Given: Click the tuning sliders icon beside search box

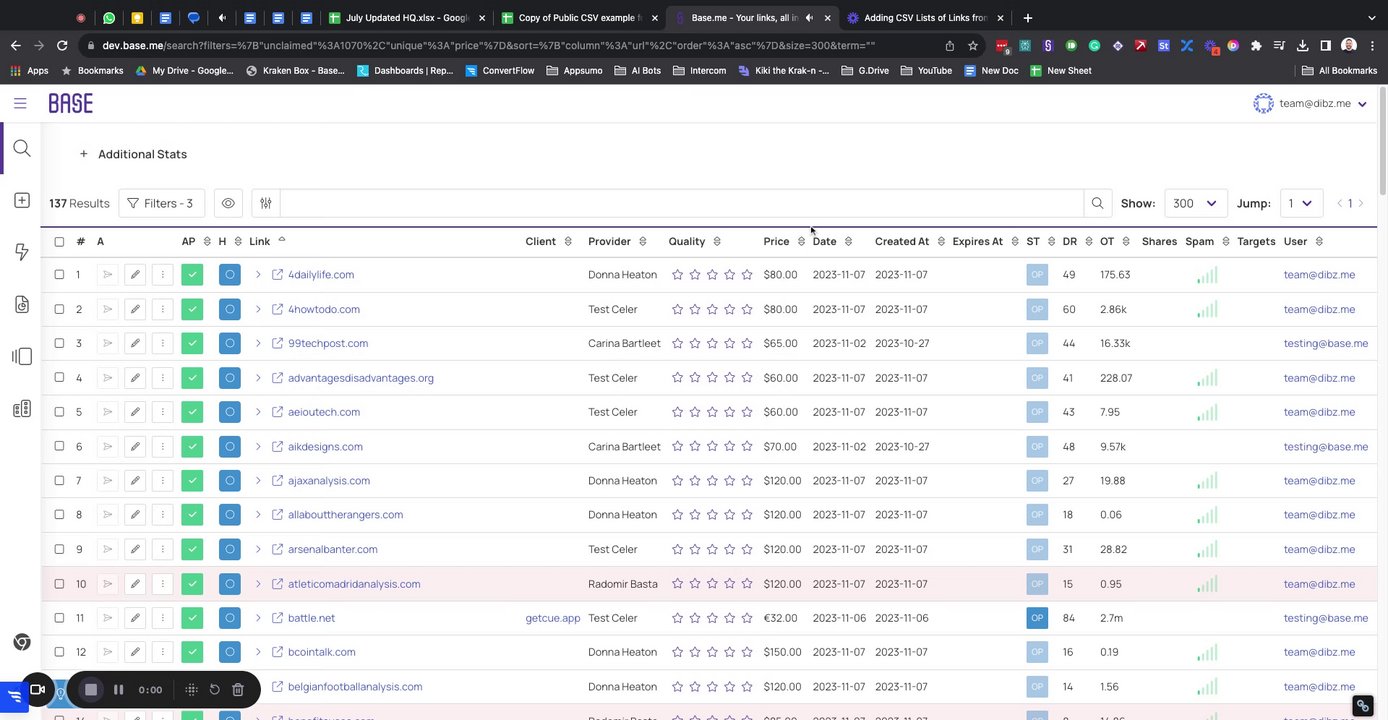Looking at the screenshot, I should [266, 203].
